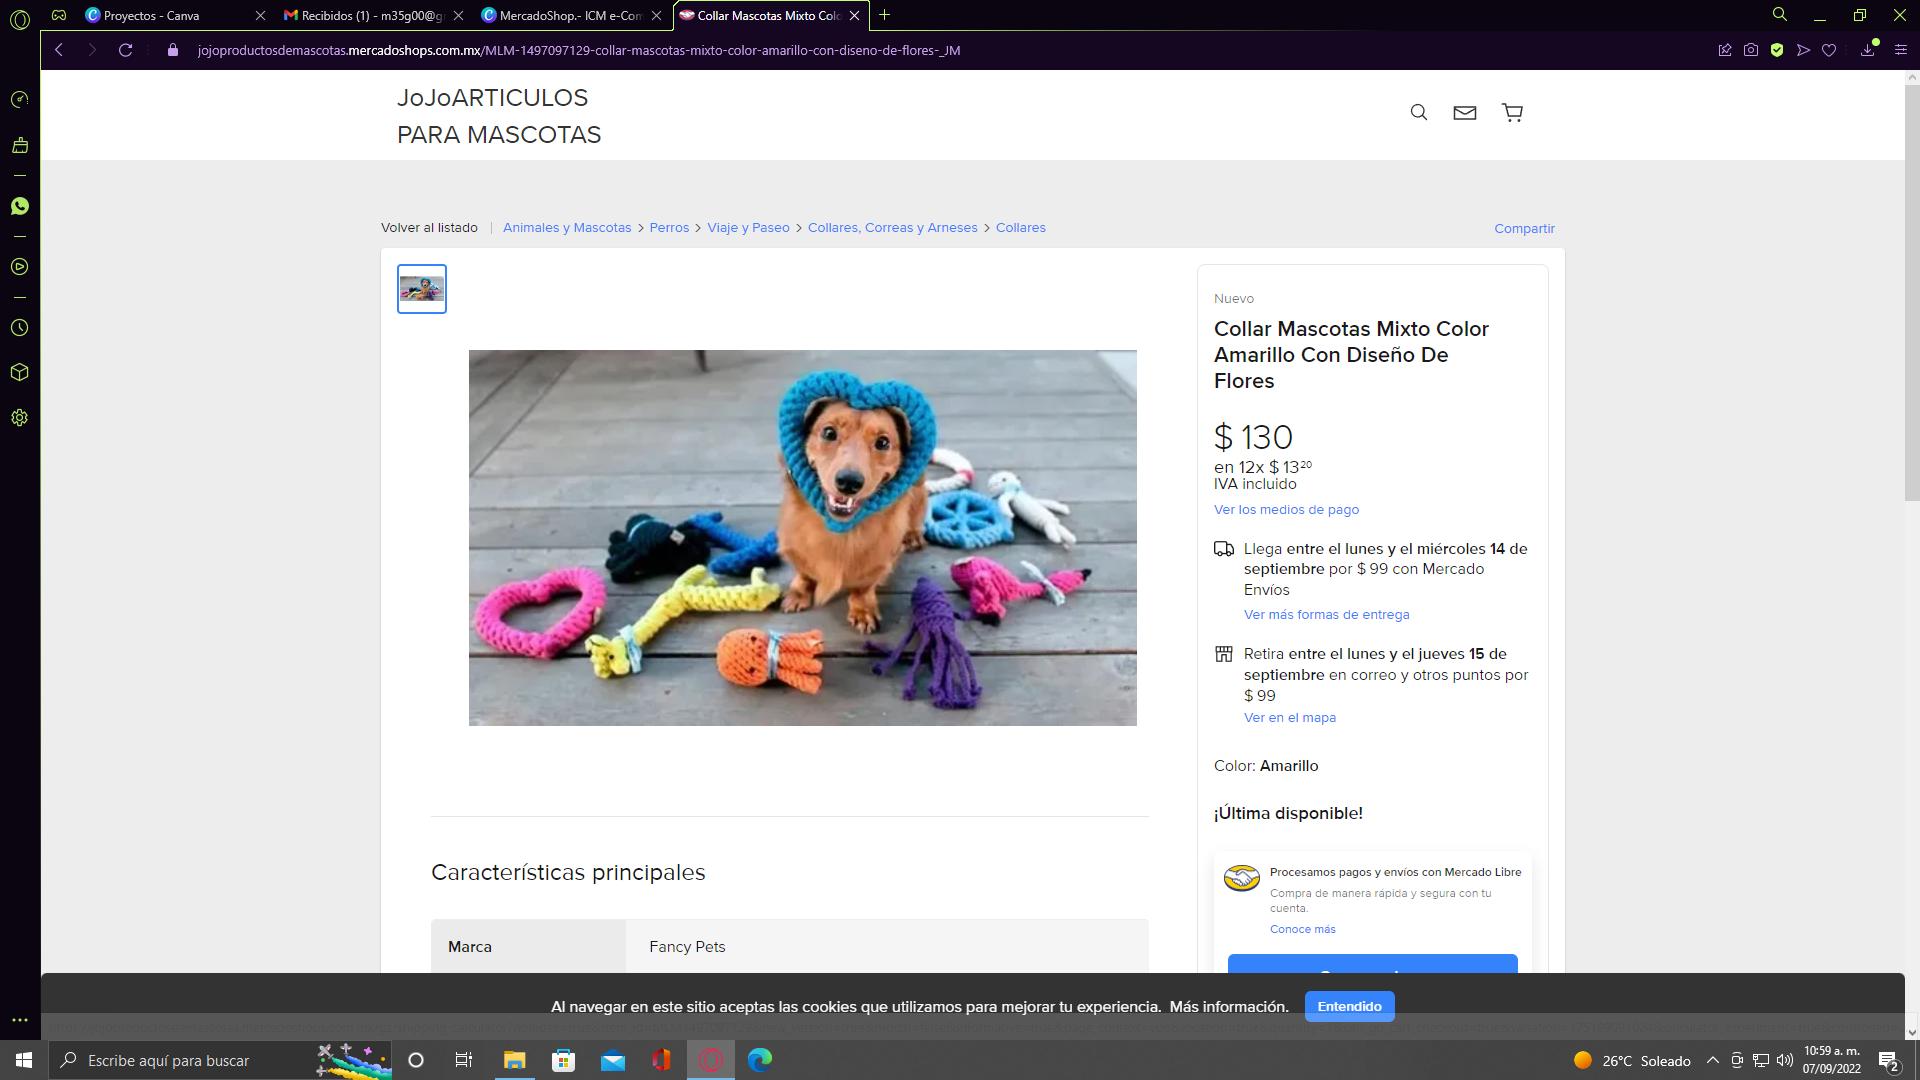Switch to Gmail Recibidos tab

[x=371, y=15]
